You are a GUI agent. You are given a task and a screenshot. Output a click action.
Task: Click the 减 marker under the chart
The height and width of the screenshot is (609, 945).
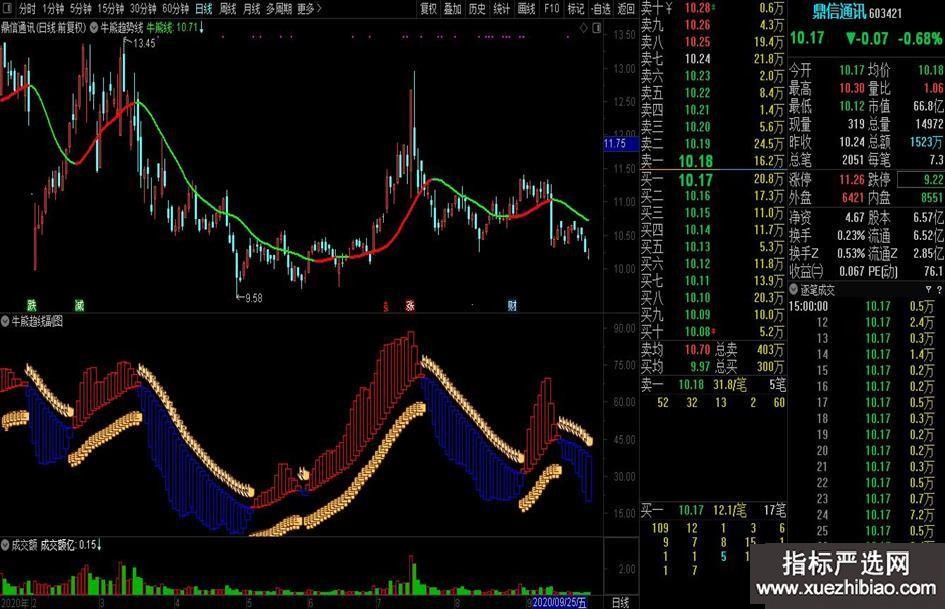[x=80, y=305]
